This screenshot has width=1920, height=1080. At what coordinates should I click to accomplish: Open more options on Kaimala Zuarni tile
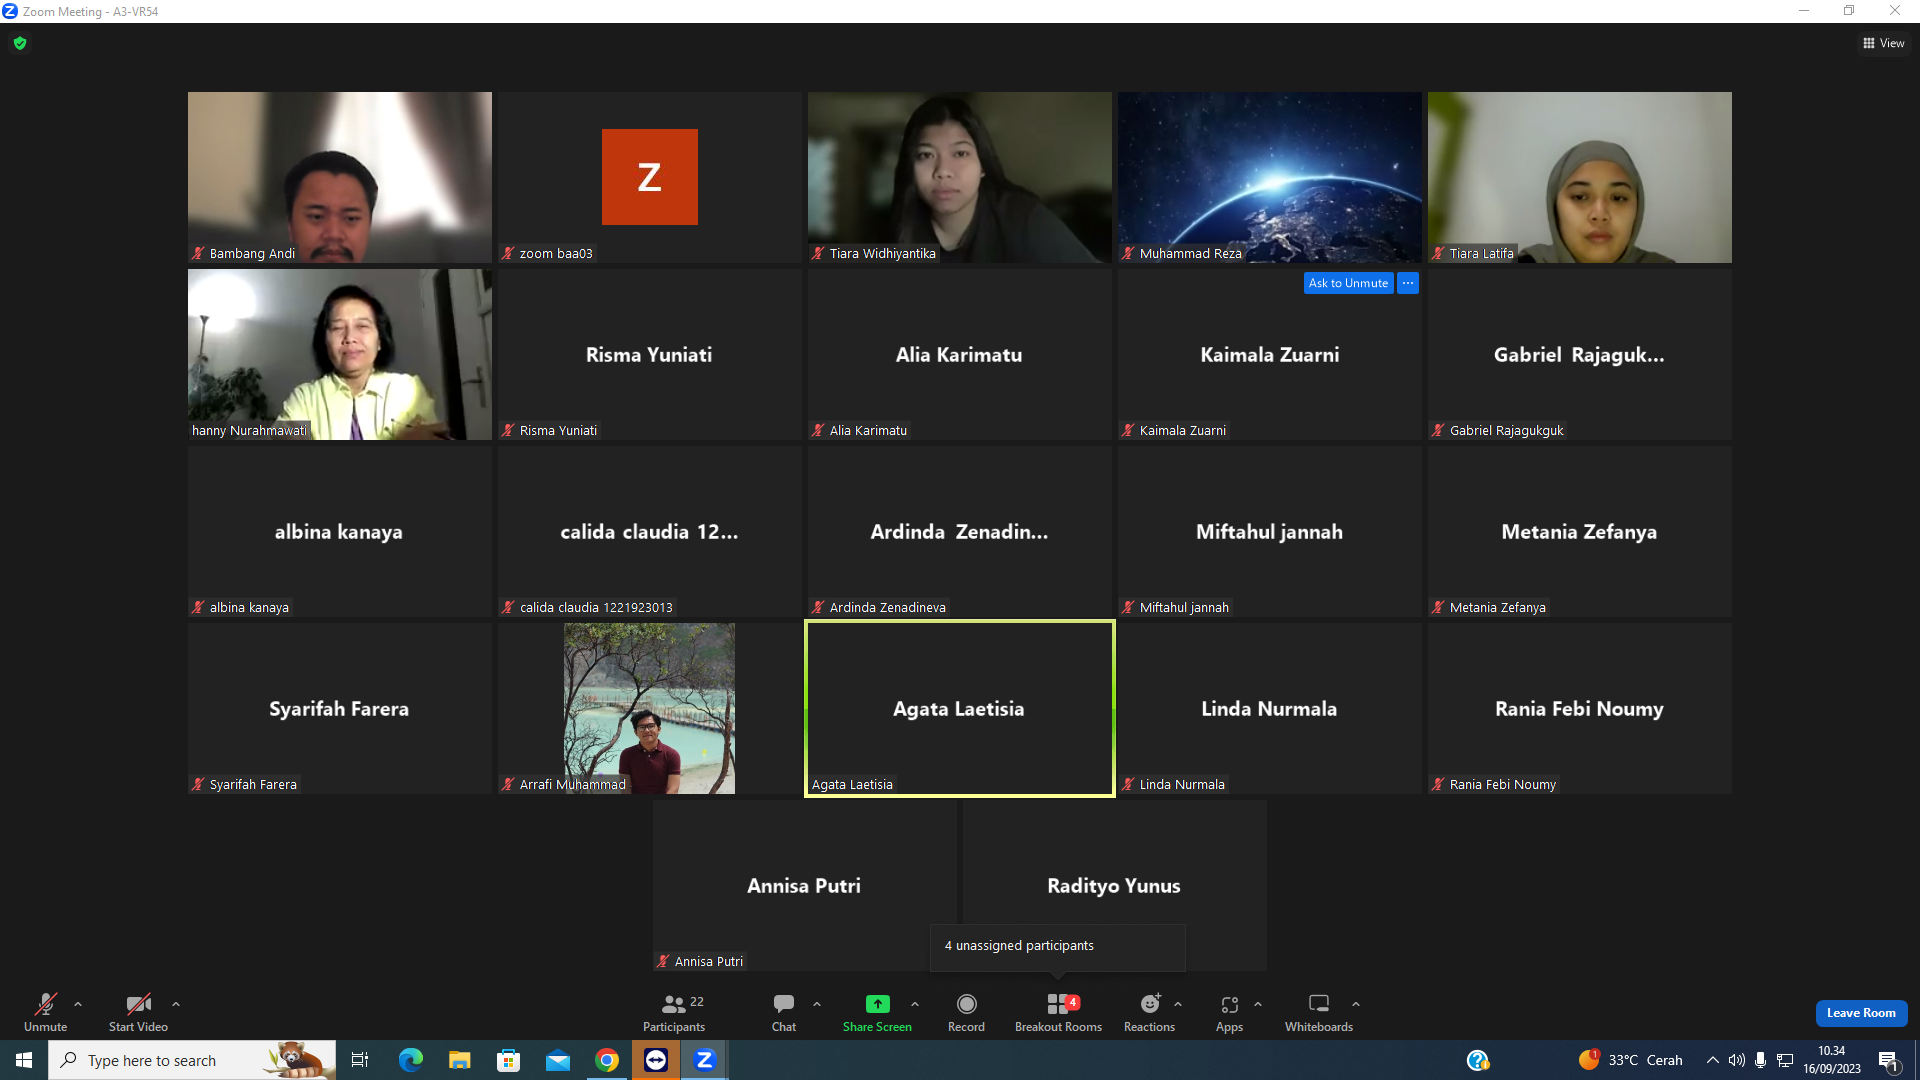[x=1408, y=283]
